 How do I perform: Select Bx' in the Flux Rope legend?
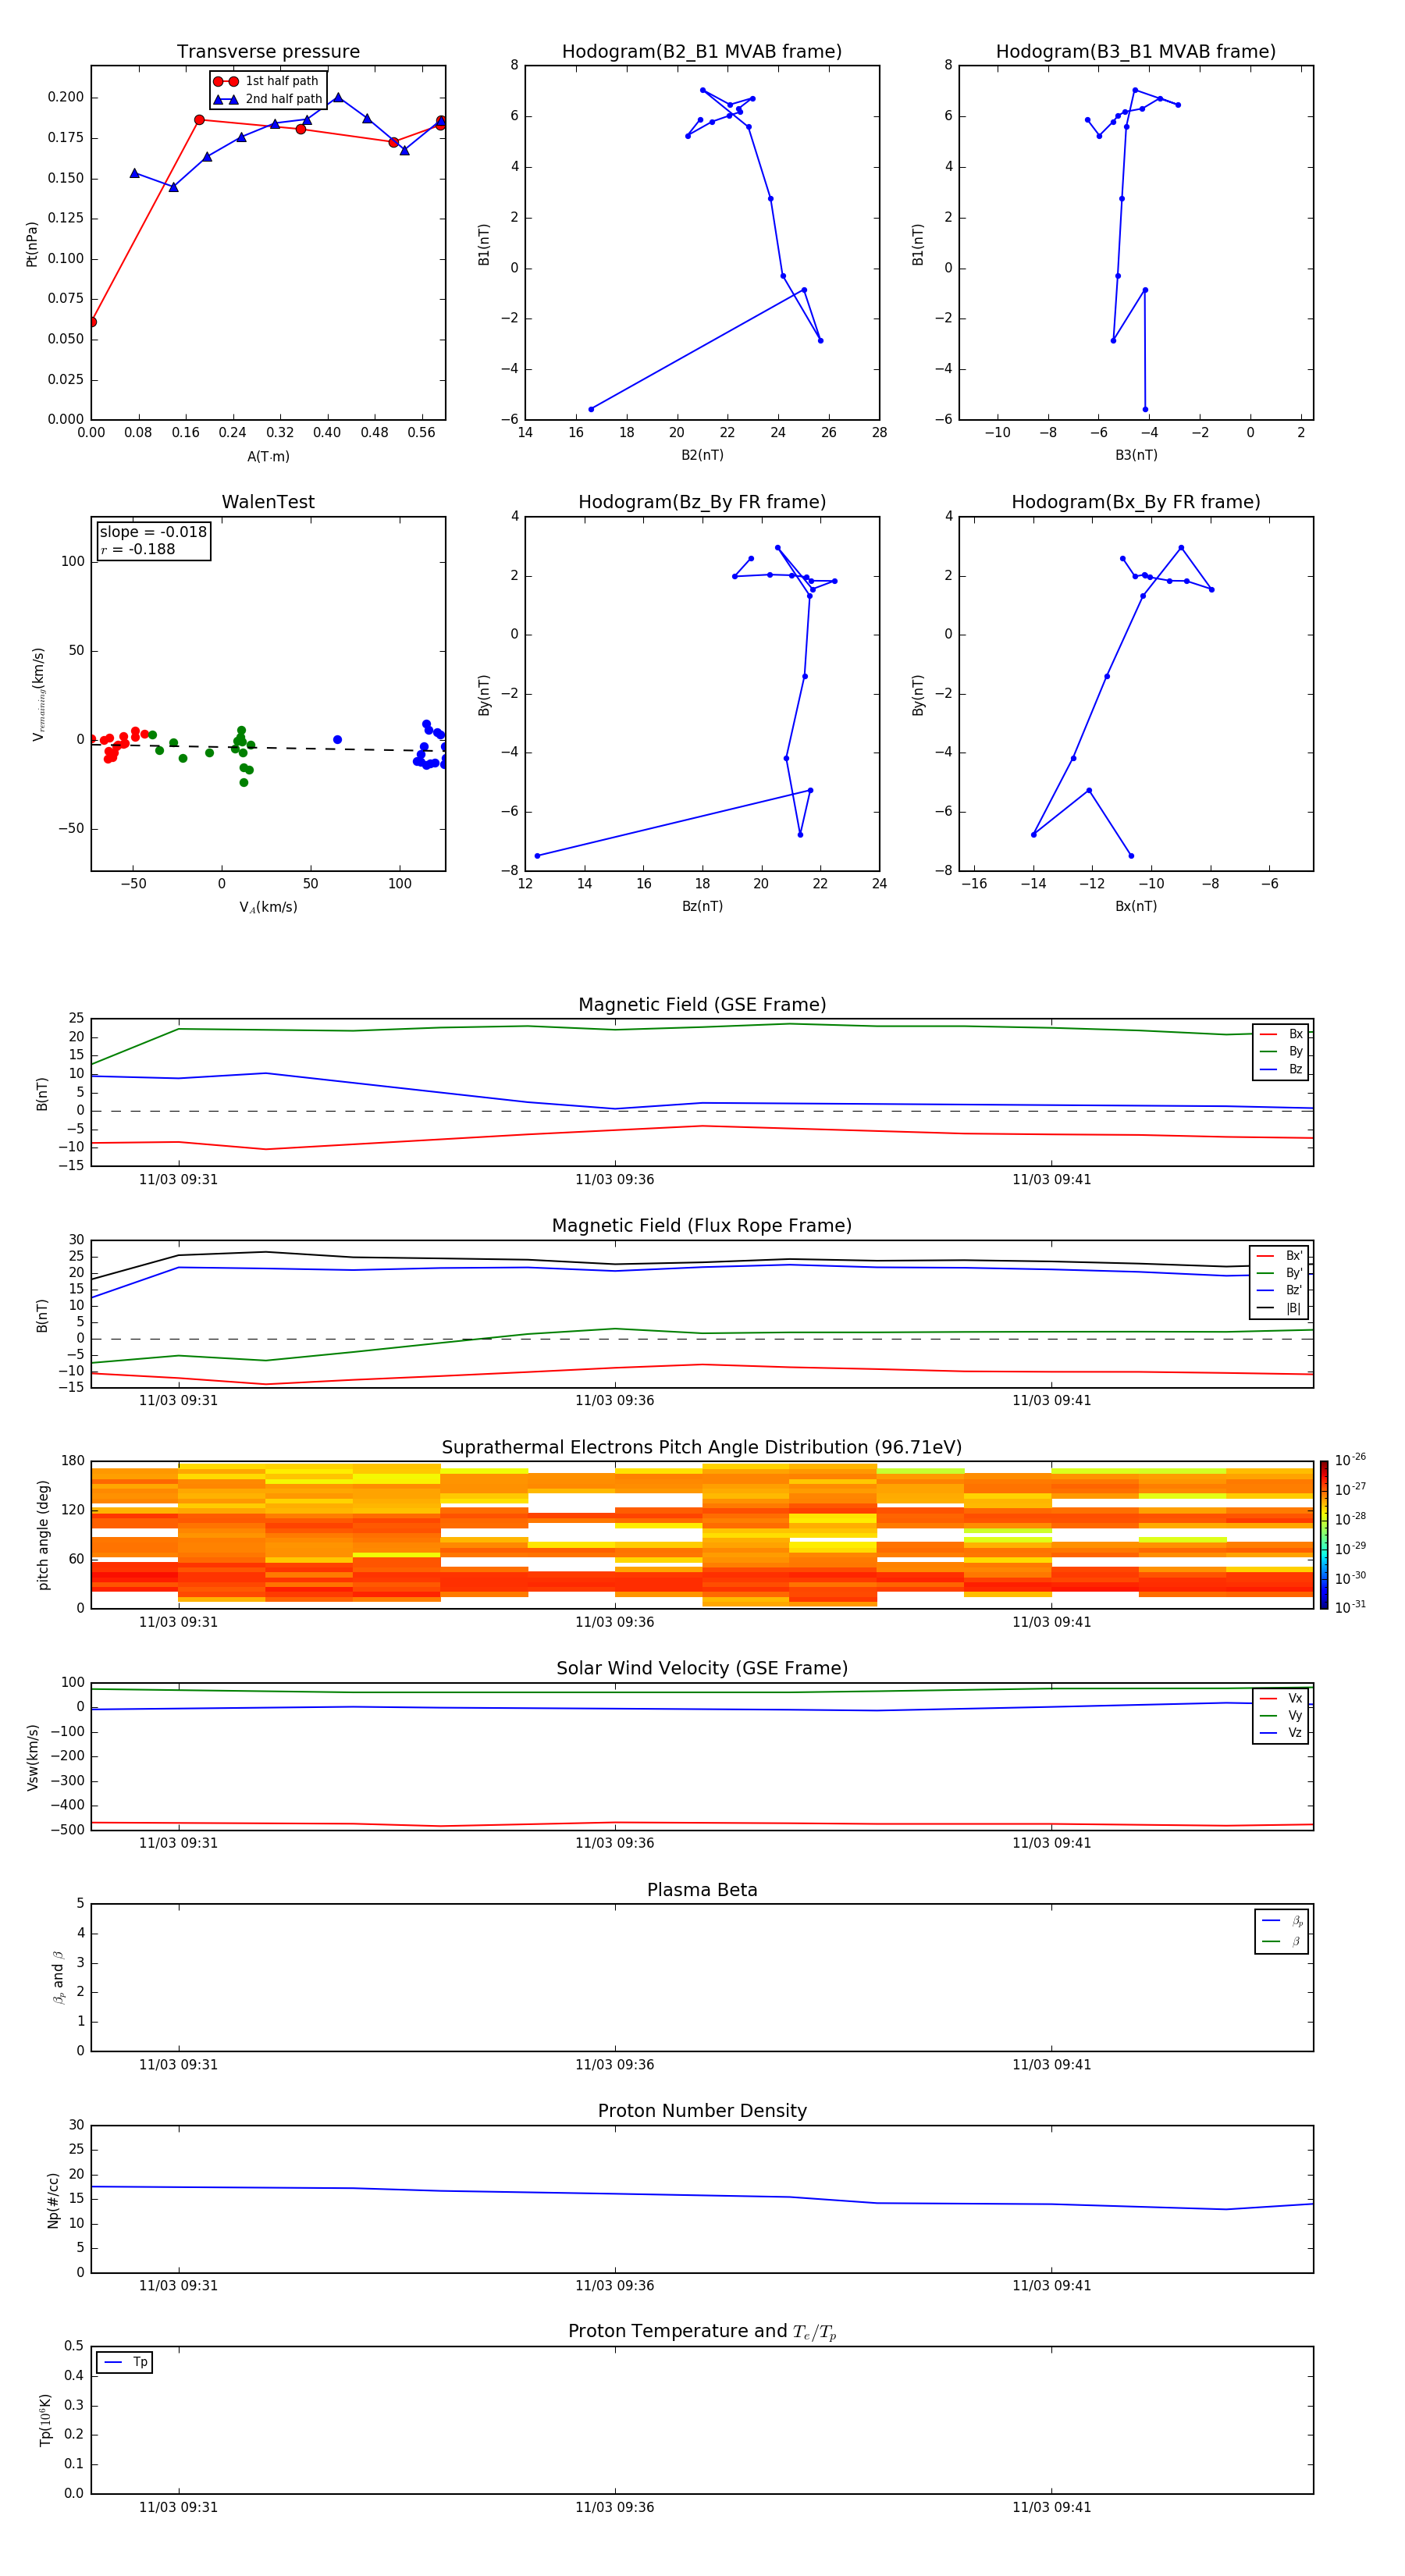tap(1280, 1256)
